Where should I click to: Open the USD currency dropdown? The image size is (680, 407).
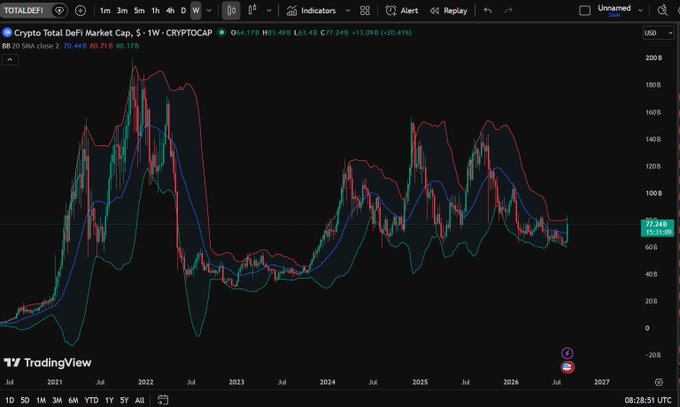pos(658,33)
